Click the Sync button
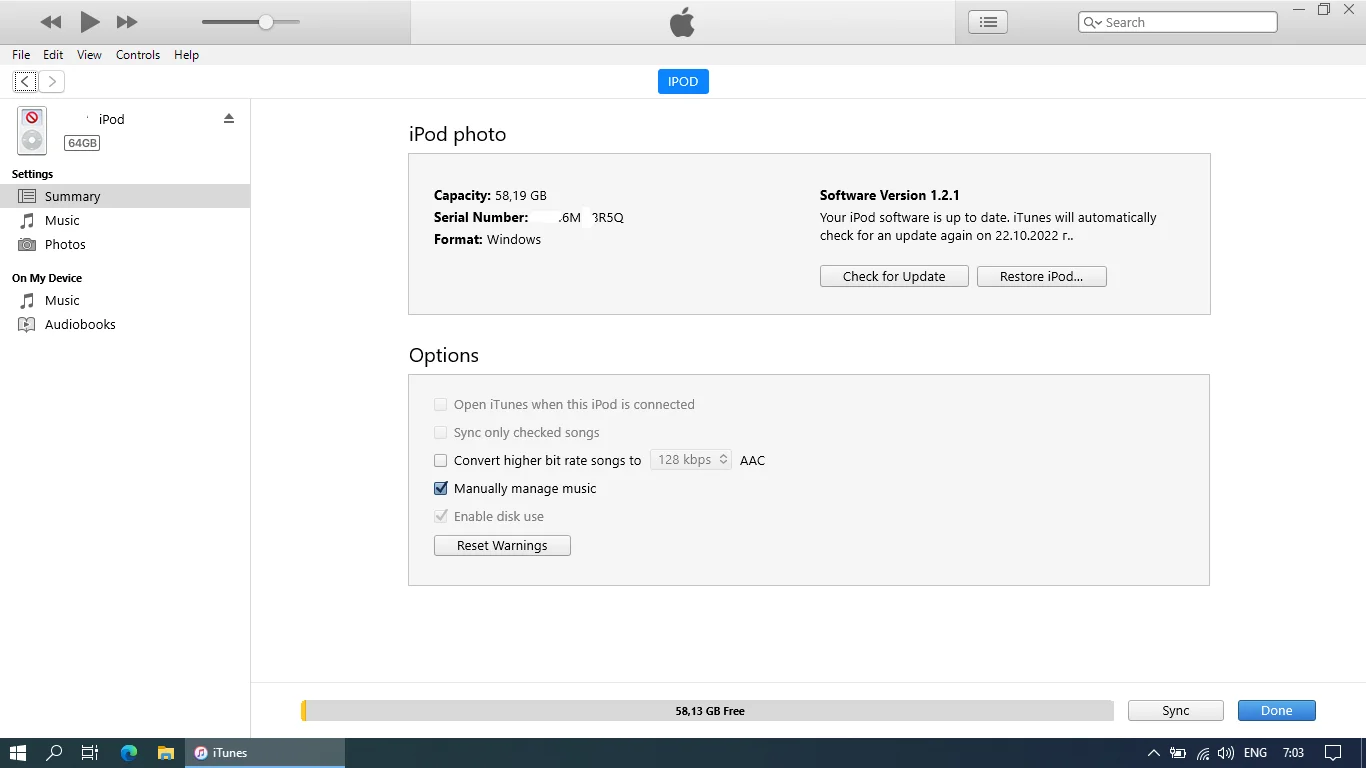The image size is (1366, 768). click(1176, 711)
